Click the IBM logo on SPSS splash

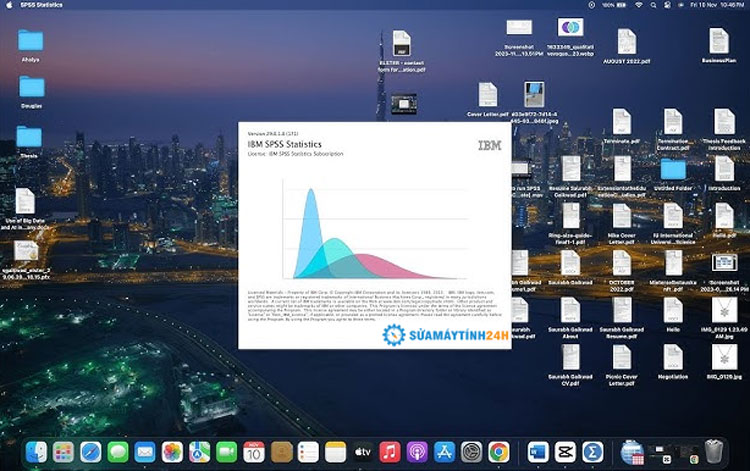click(490, 145)
